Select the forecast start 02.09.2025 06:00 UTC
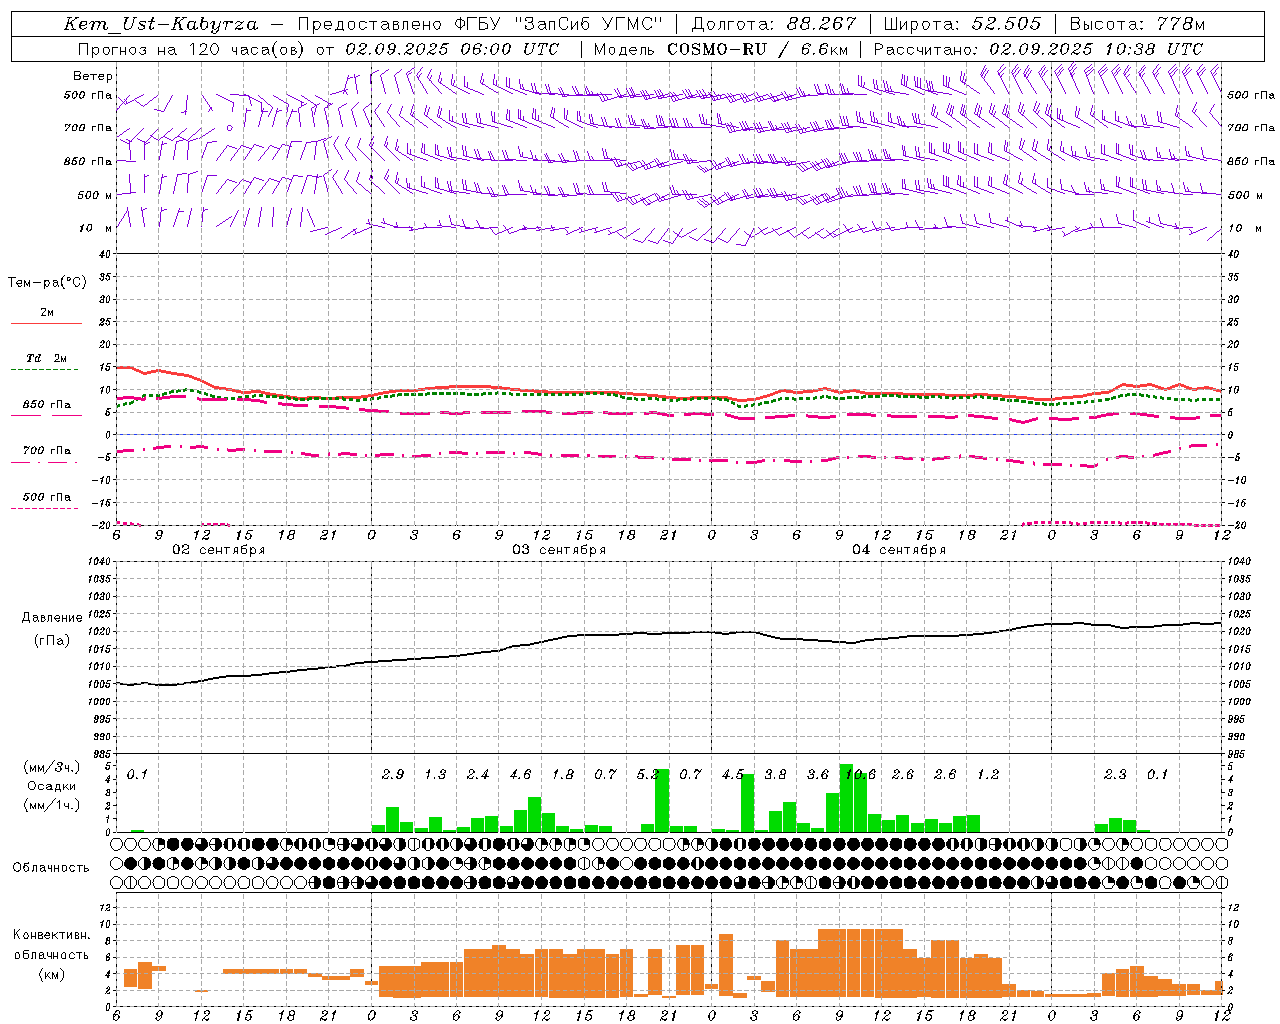This screenshot has height=1024, width=1280. [x=452, y=49]
